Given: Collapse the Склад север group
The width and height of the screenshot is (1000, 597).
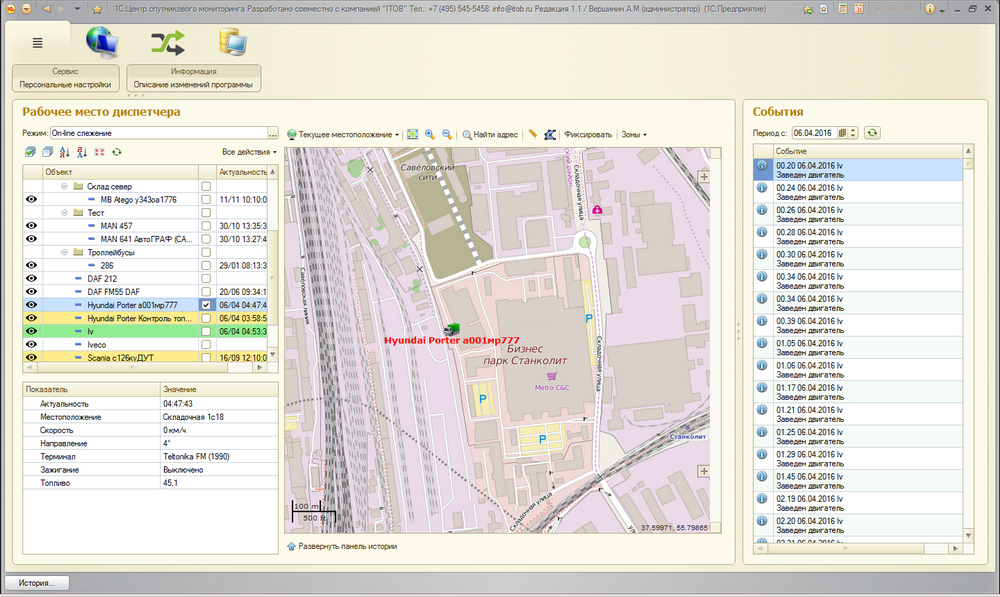Looking at the screenshot, I should pyautogui.click(x=64, y=186).
